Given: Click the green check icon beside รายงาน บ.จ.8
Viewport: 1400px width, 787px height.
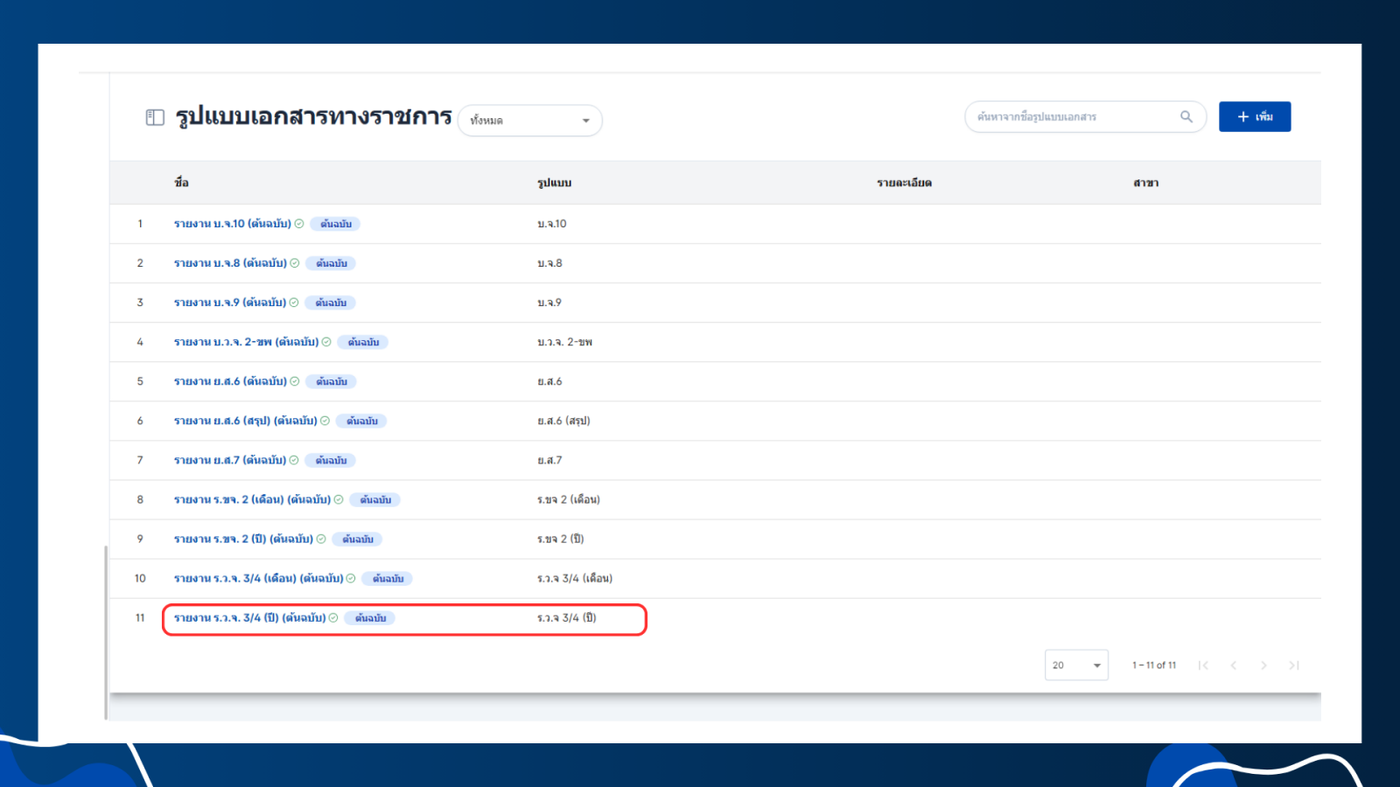Looking at the screenshot, I should click(x=295, y=263).
